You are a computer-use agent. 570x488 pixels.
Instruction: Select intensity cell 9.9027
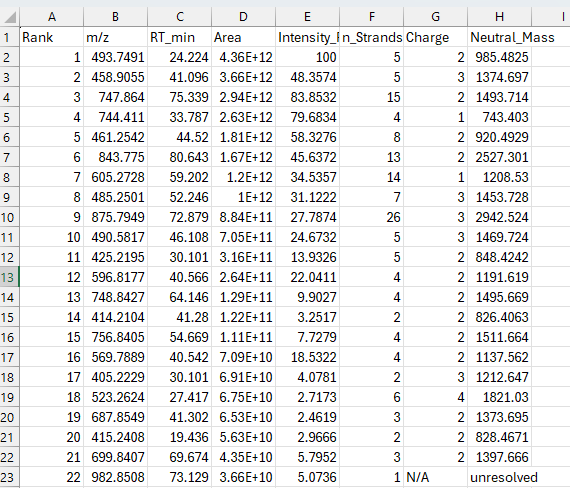308,297
